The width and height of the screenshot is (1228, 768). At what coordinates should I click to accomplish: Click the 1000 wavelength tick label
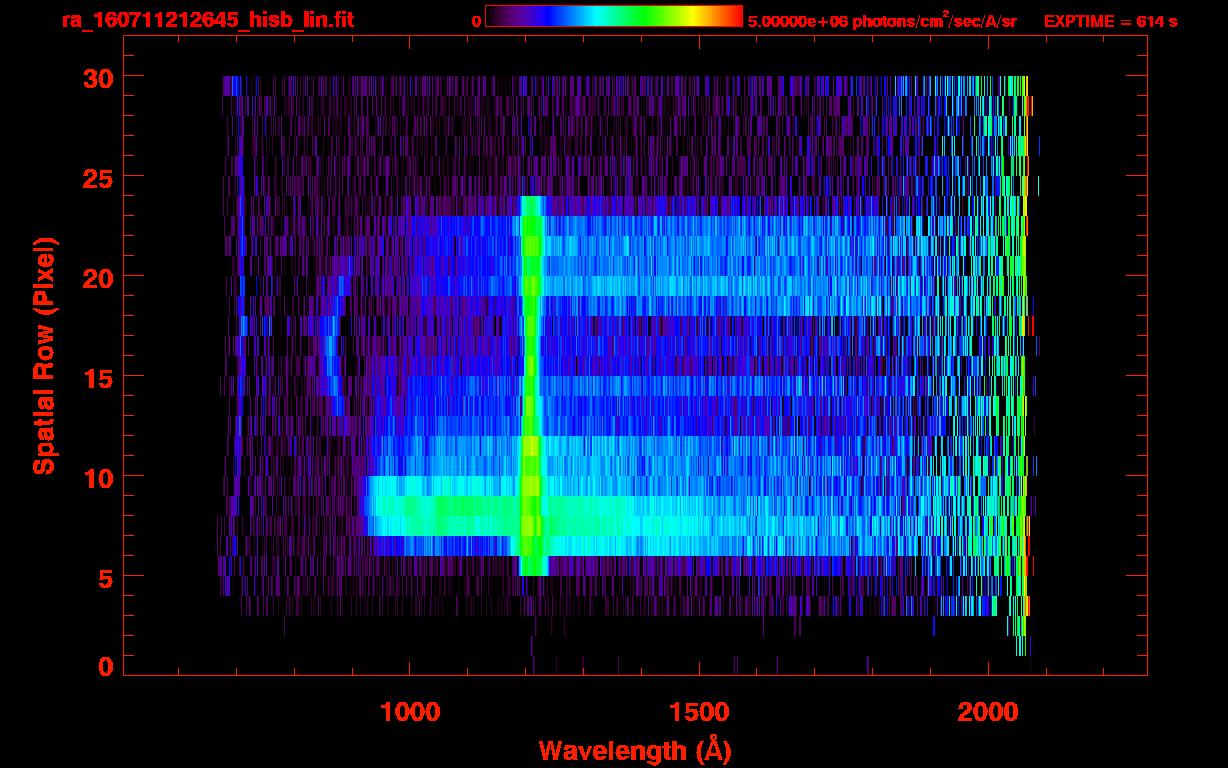click(x=409, y=712)
